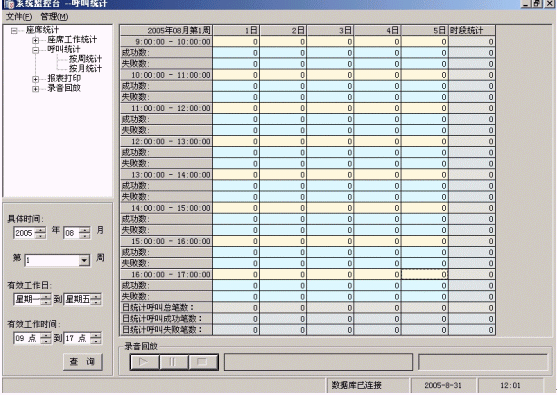Collapse the 呼叫统计 tree node
This screenshot has width=557, height=395.
click(x=36, y=50)
